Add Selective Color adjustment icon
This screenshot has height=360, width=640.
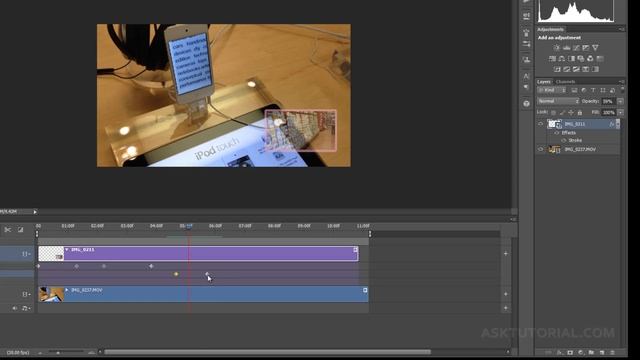(586, 69)
